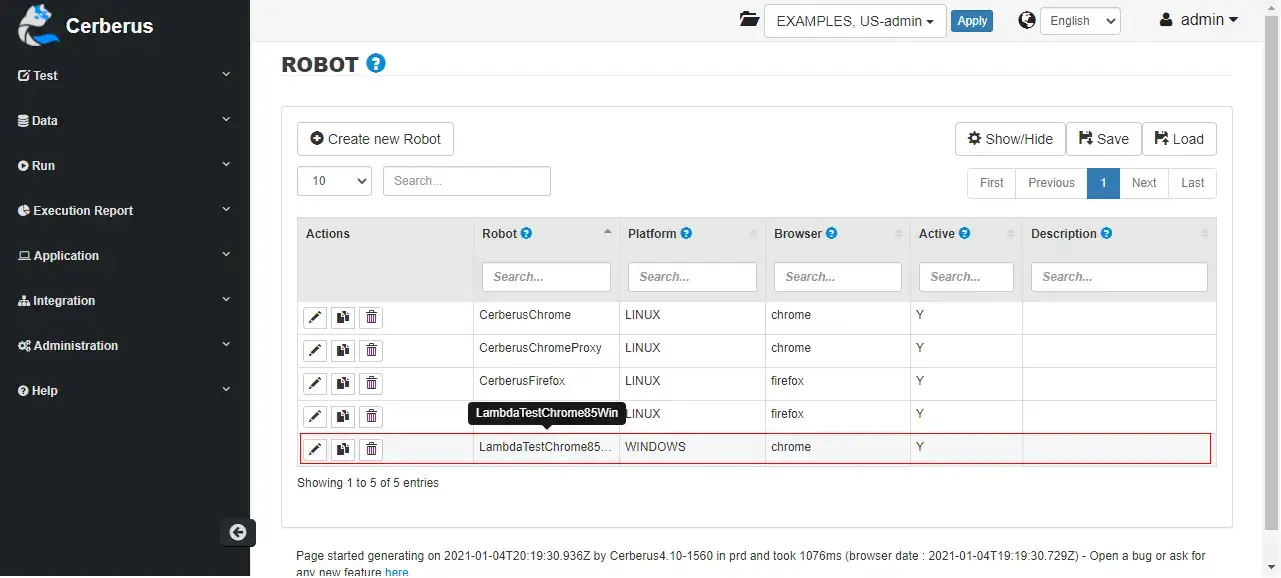Click the Robot column search field
Viewport: 1281px width, 578px height.
coord(546,276)
